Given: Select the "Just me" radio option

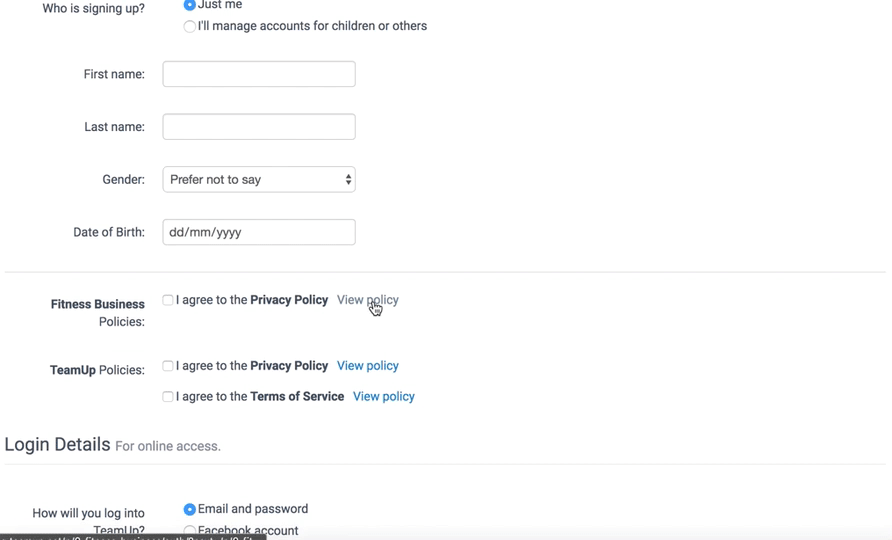Looking at the screenshot, I should (190, 5).
